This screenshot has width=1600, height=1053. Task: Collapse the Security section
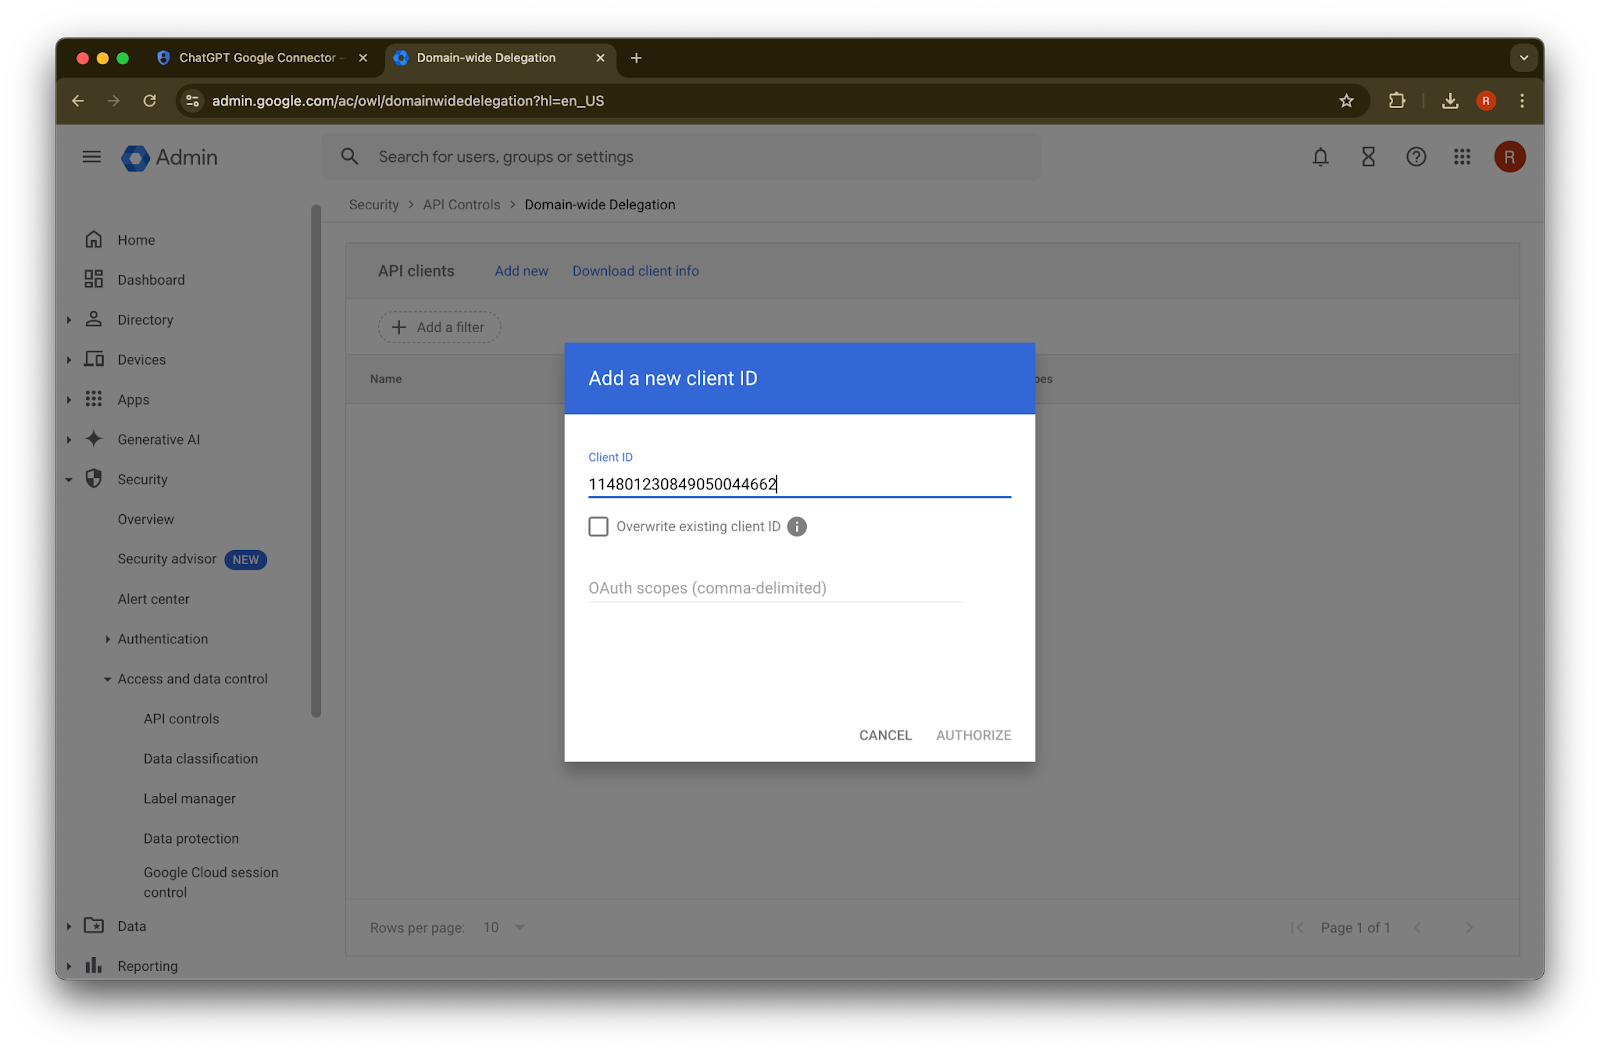(x=69, y=480)
